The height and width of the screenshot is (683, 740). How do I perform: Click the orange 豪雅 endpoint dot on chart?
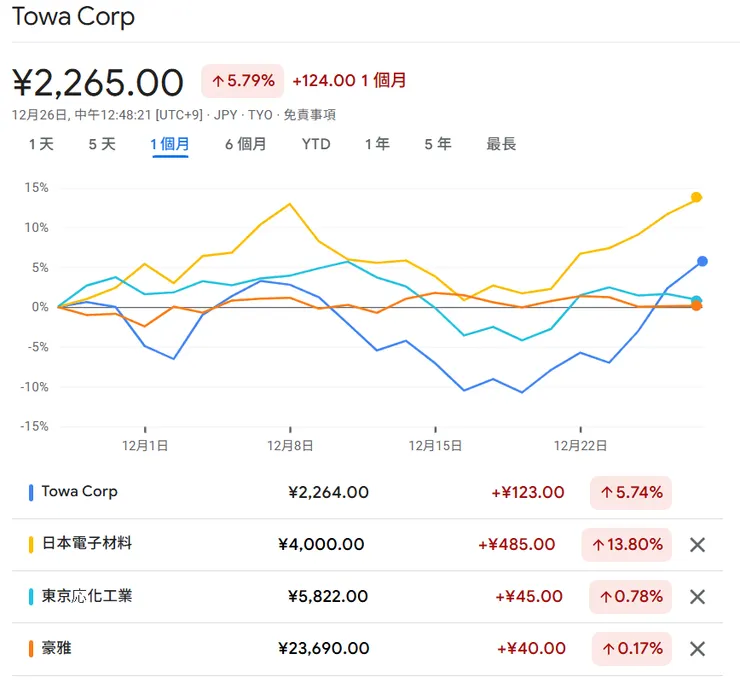pos(696,306)
